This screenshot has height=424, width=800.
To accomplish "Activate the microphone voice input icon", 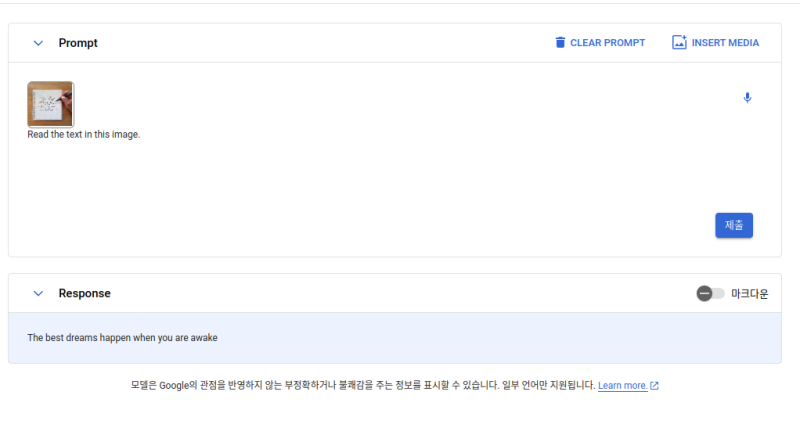I will pyautogui.click(x=747, y=98).
